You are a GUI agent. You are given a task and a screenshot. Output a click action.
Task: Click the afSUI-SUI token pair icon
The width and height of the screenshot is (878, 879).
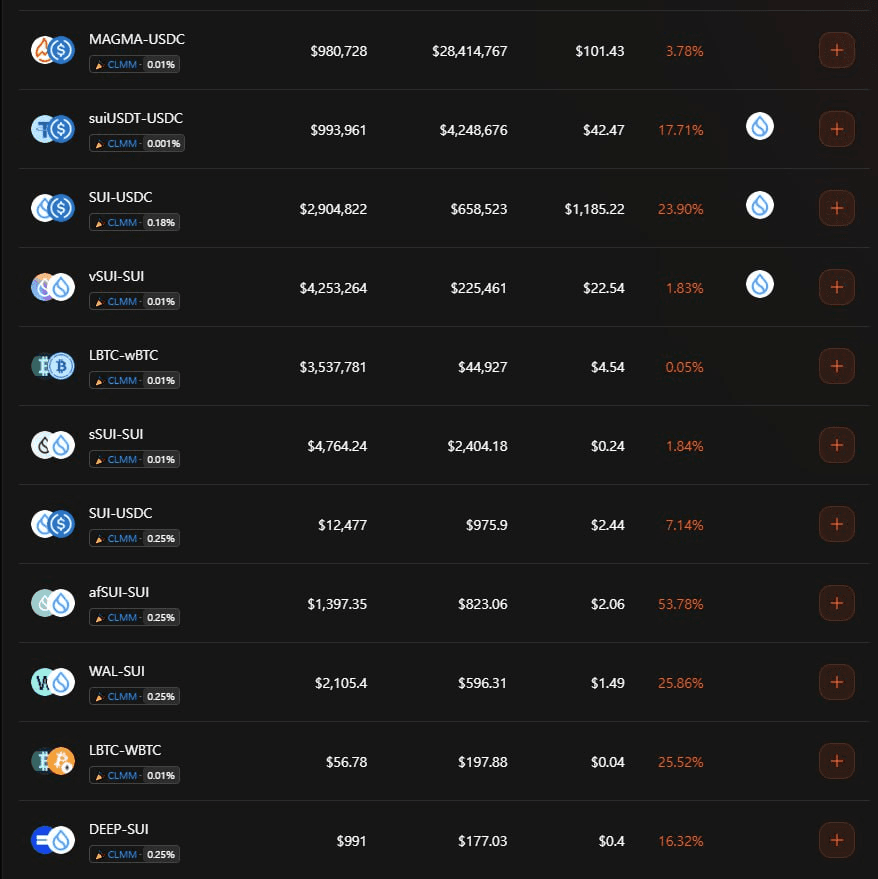point(53,603)
